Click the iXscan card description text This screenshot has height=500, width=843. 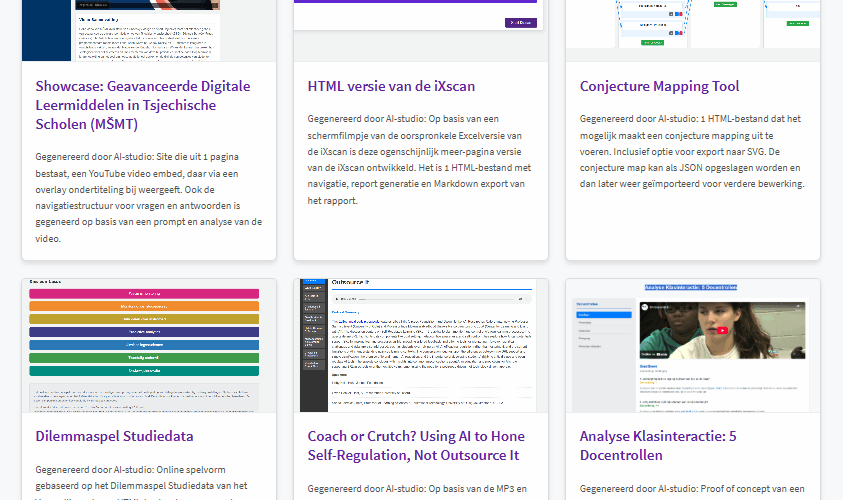(420, 160)
